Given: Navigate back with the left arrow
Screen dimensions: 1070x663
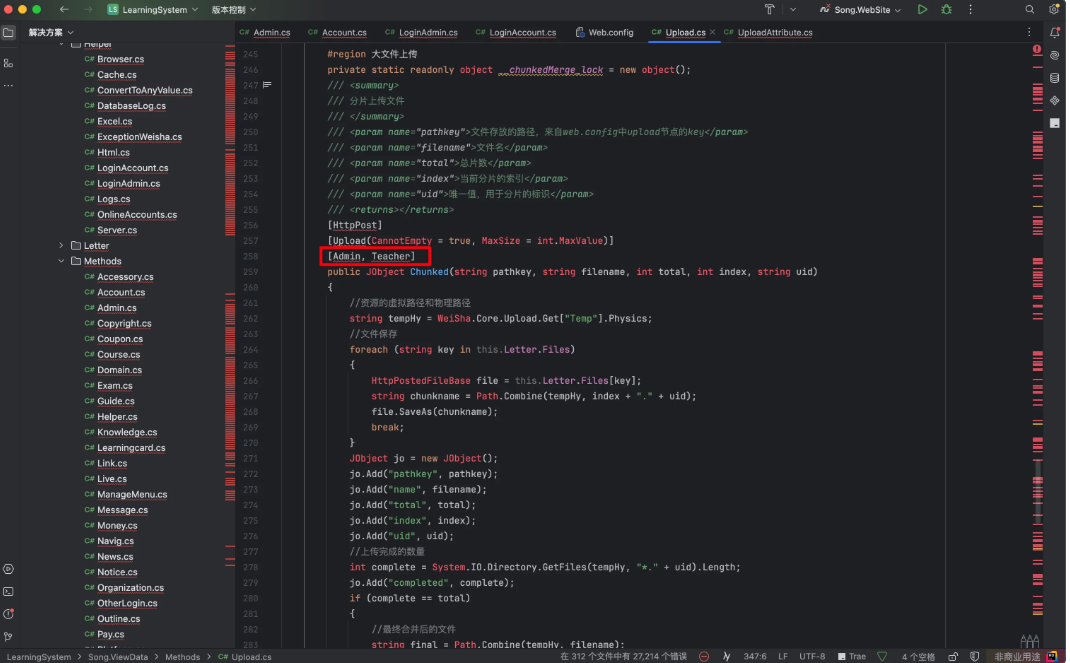Looking at the screenshot, I should pyautogui.click(x=64, y=9).
